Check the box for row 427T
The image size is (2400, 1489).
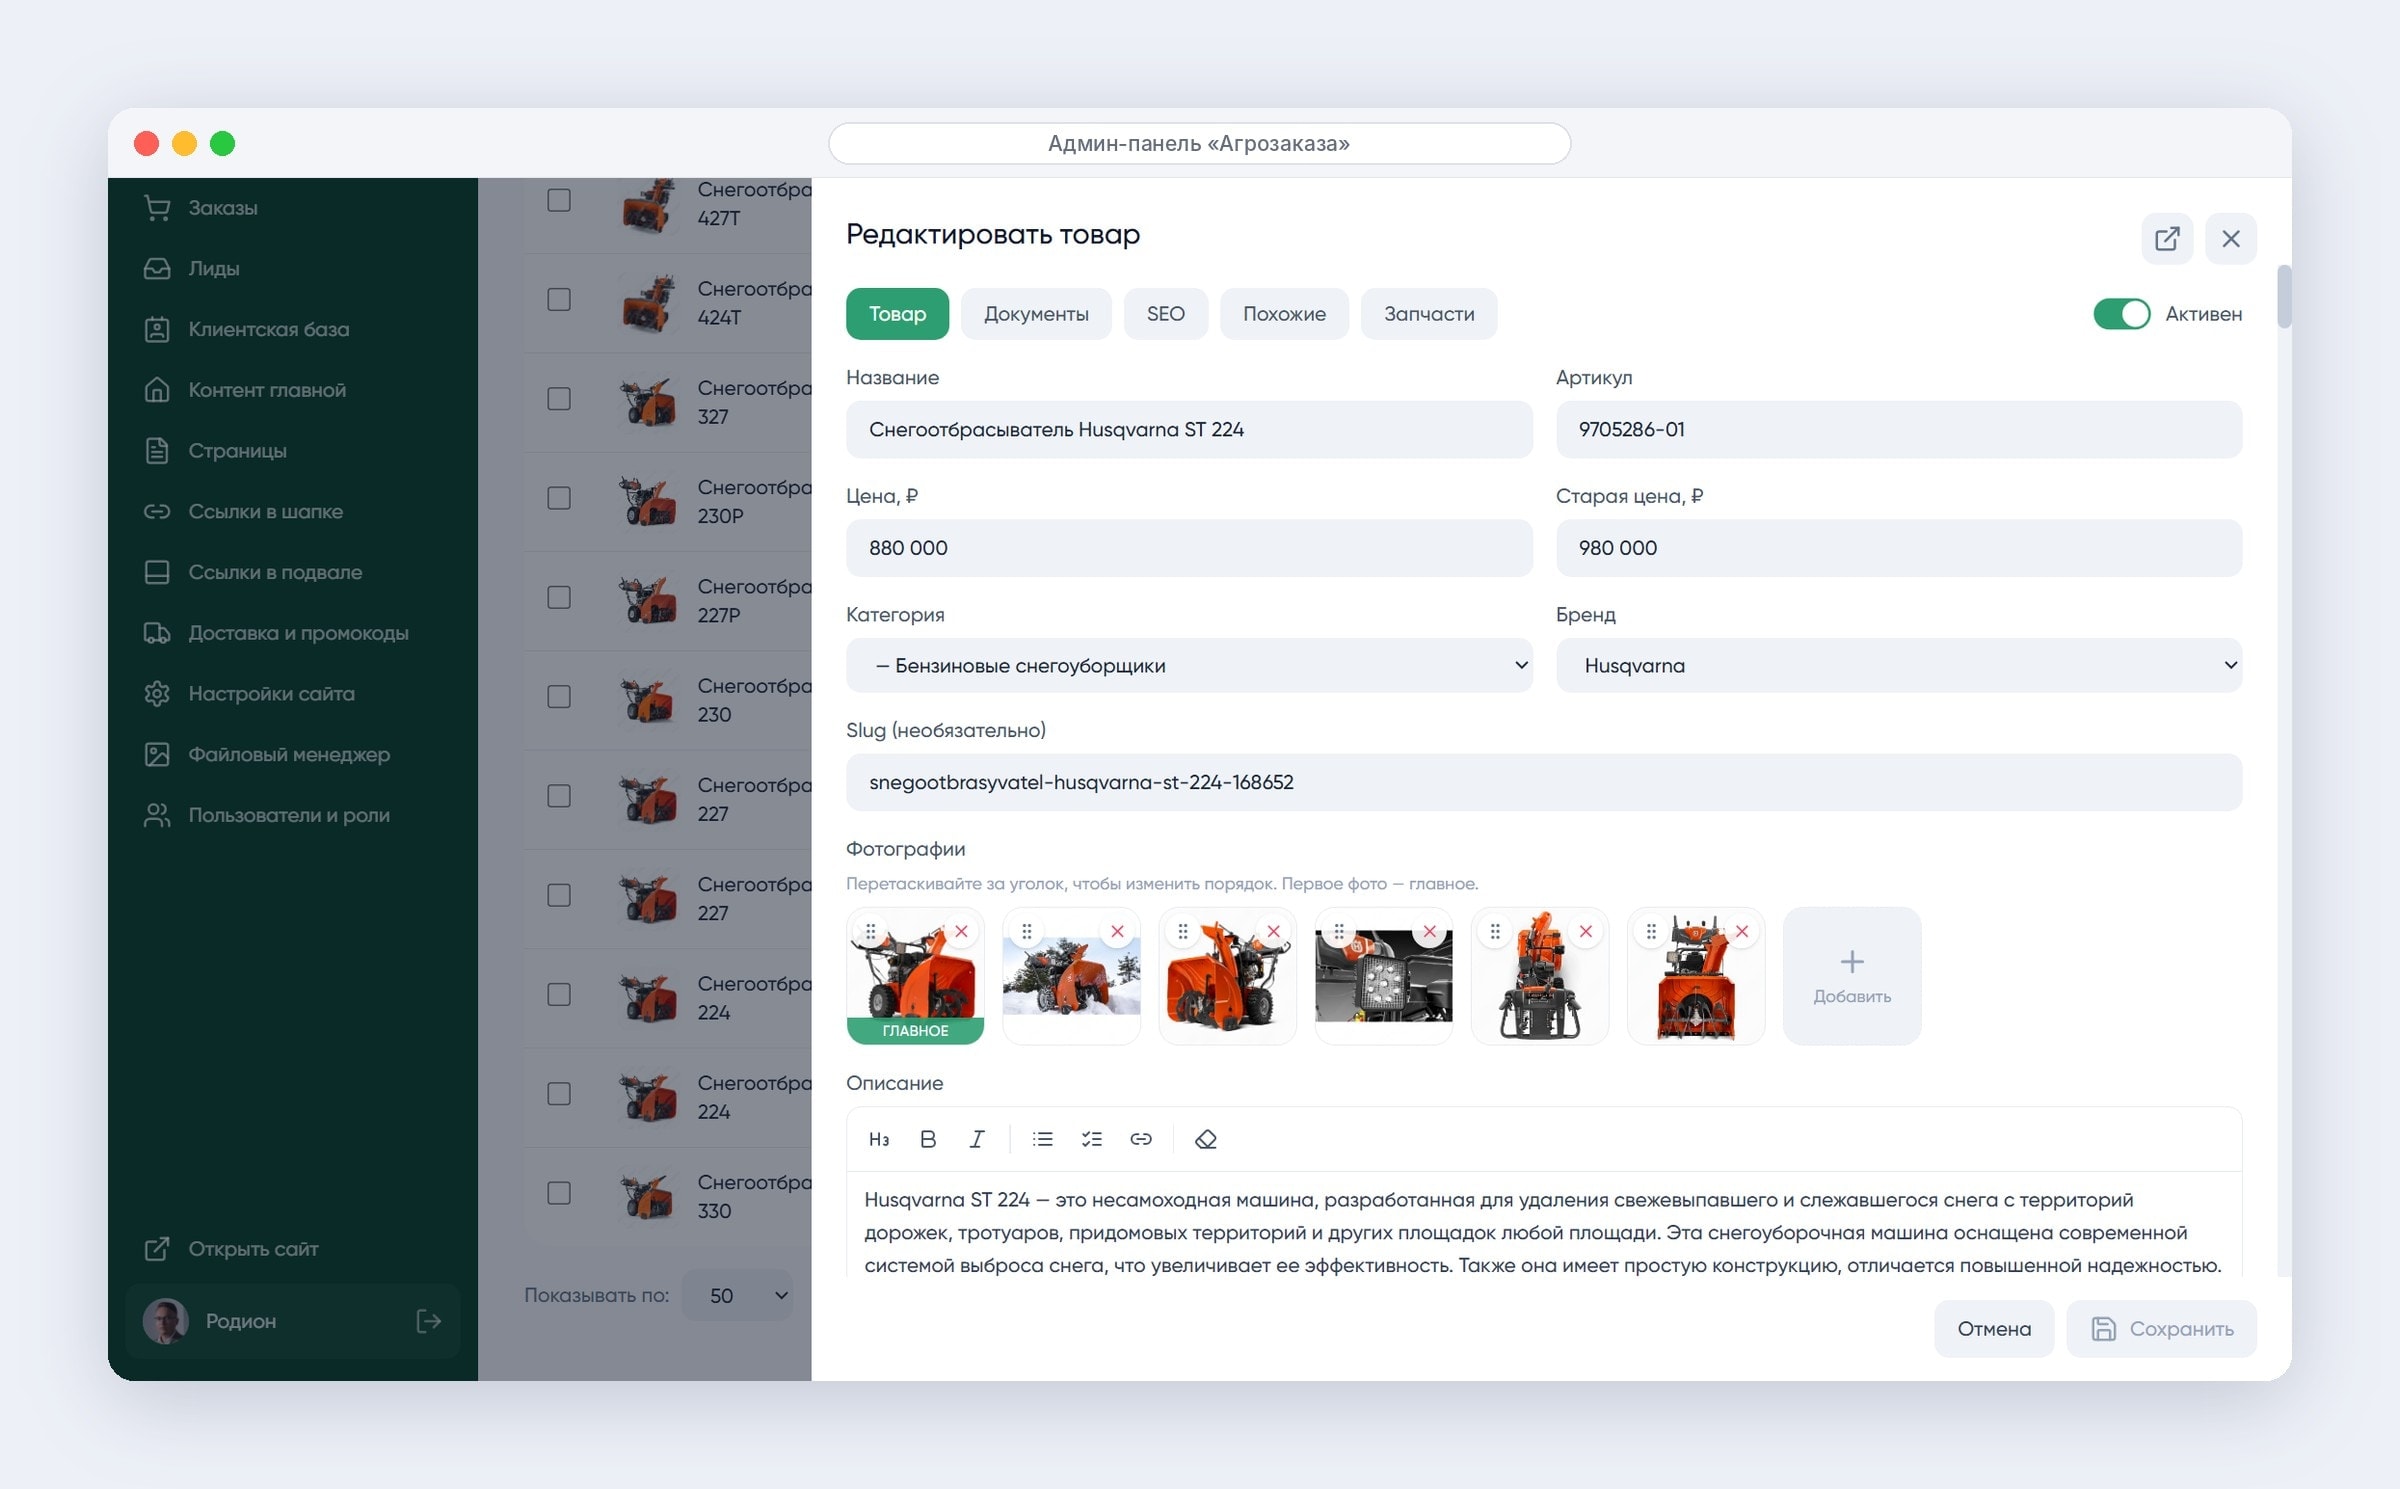point(559,200)
